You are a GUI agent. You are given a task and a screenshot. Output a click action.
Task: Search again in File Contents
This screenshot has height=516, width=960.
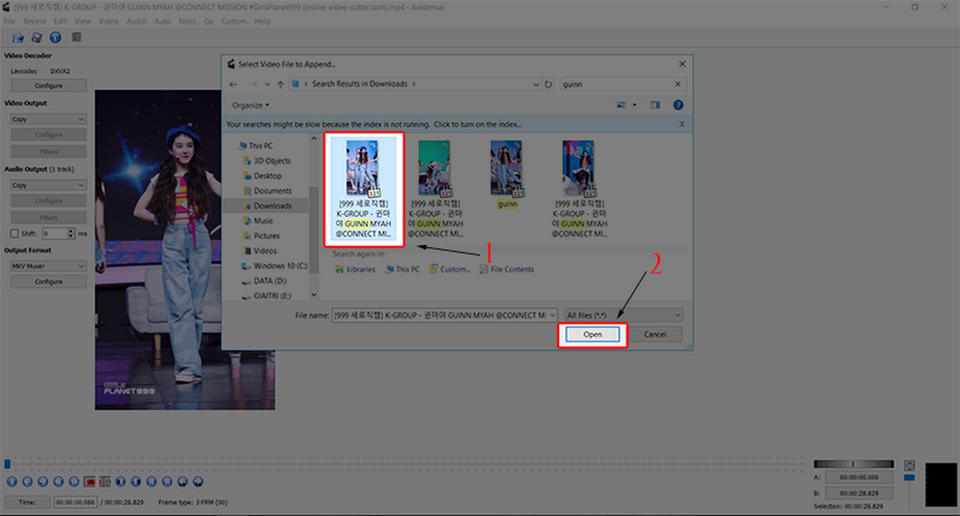[507, 269]
